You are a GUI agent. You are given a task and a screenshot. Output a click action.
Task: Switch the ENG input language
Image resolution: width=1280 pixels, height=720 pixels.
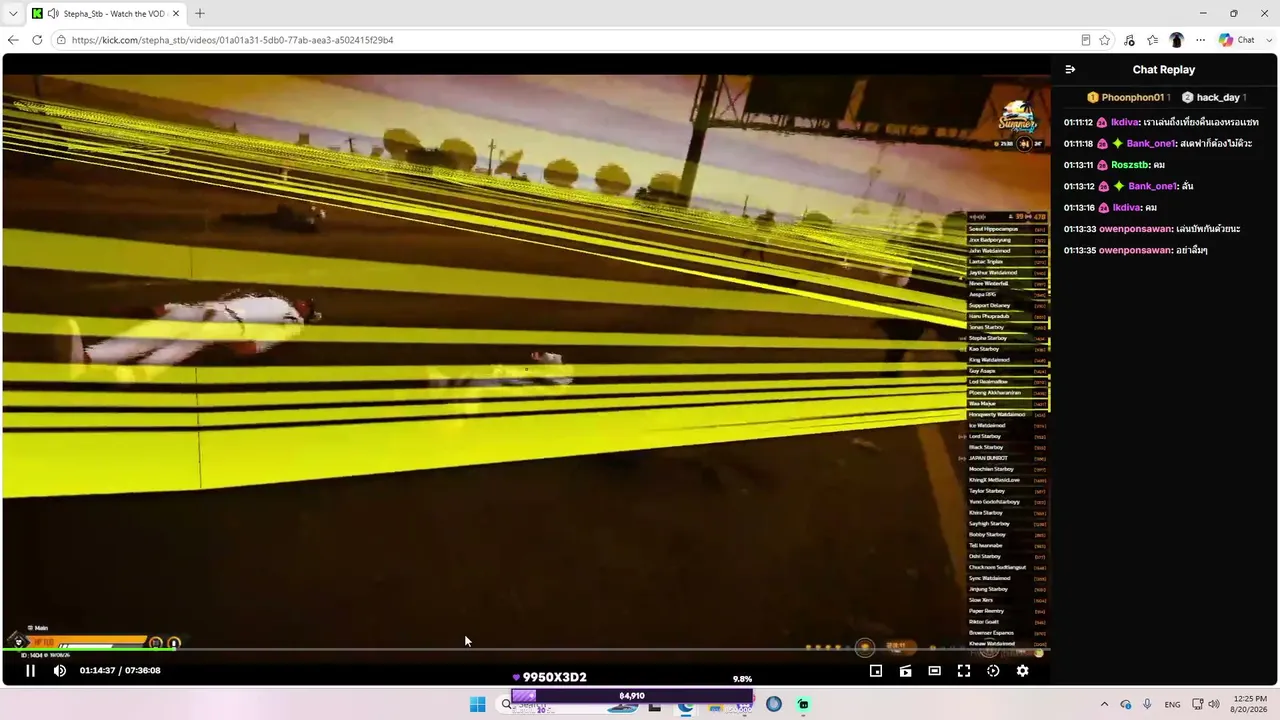coord(1172,705)
